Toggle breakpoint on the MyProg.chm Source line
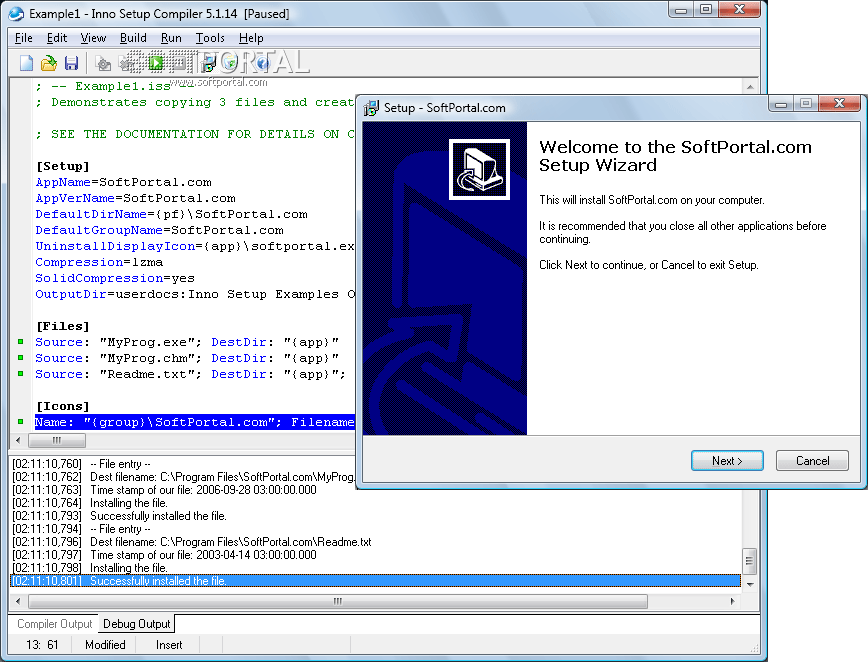This screenshot has width=868, height=662. 20,358
